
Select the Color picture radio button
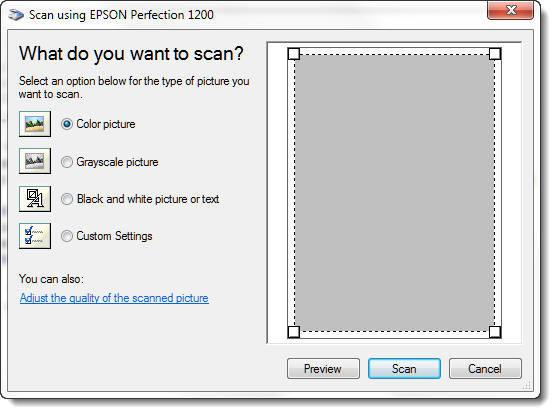coord(67,124)
